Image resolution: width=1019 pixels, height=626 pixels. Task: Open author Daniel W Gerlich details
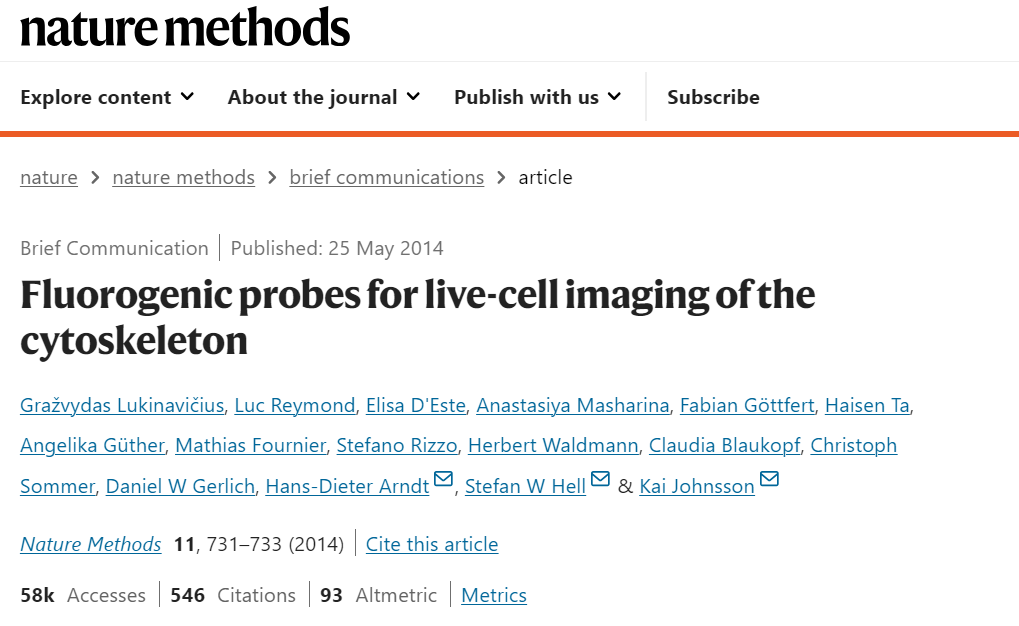click(x=179, y=486)
